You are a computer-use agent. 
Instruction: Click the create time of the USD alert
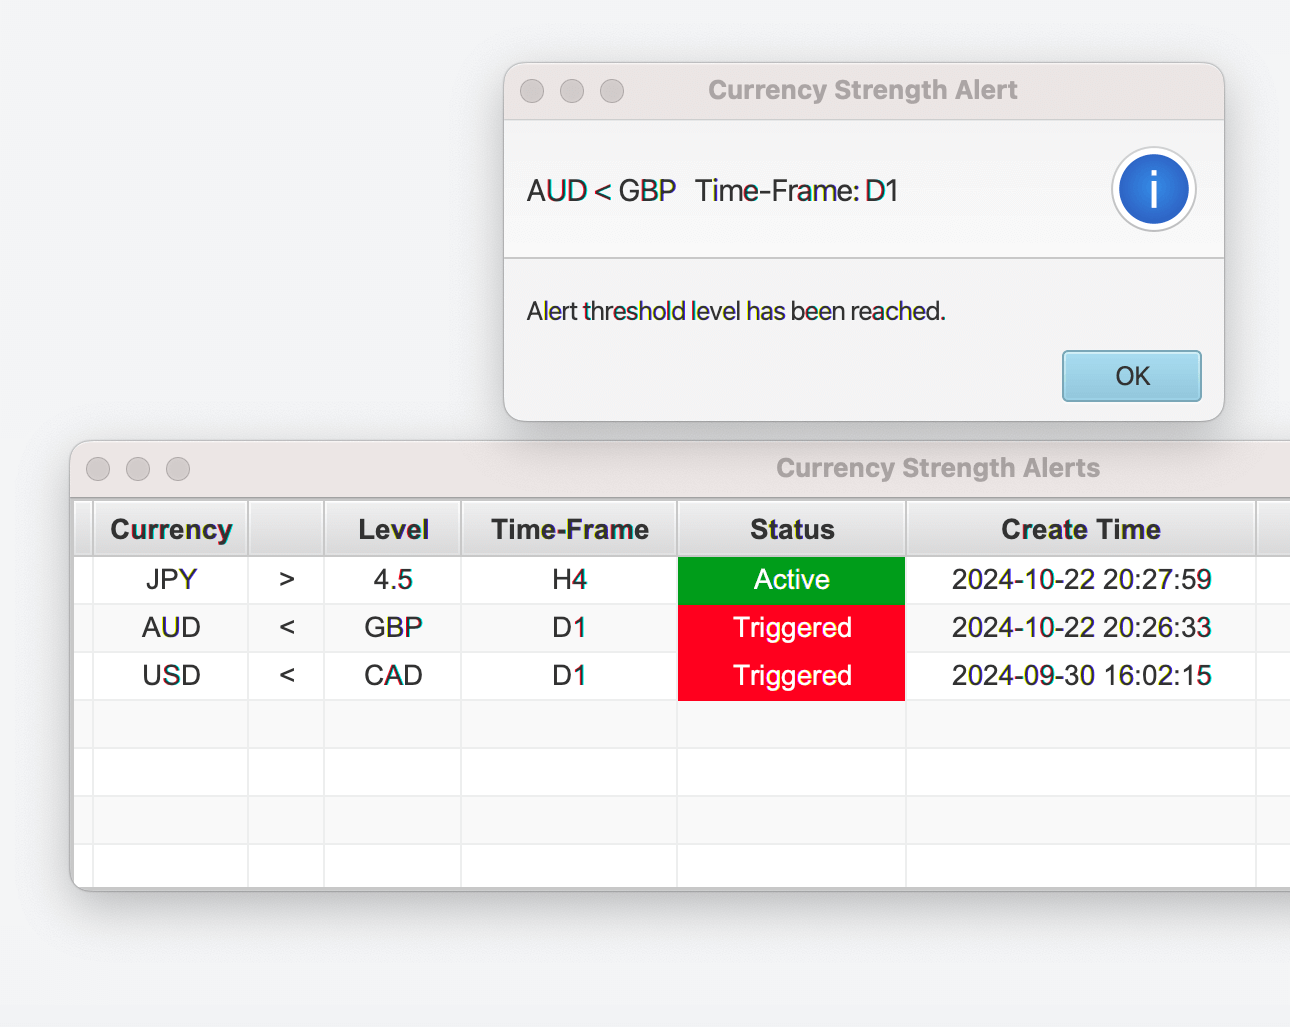(x=1080, y=676)
